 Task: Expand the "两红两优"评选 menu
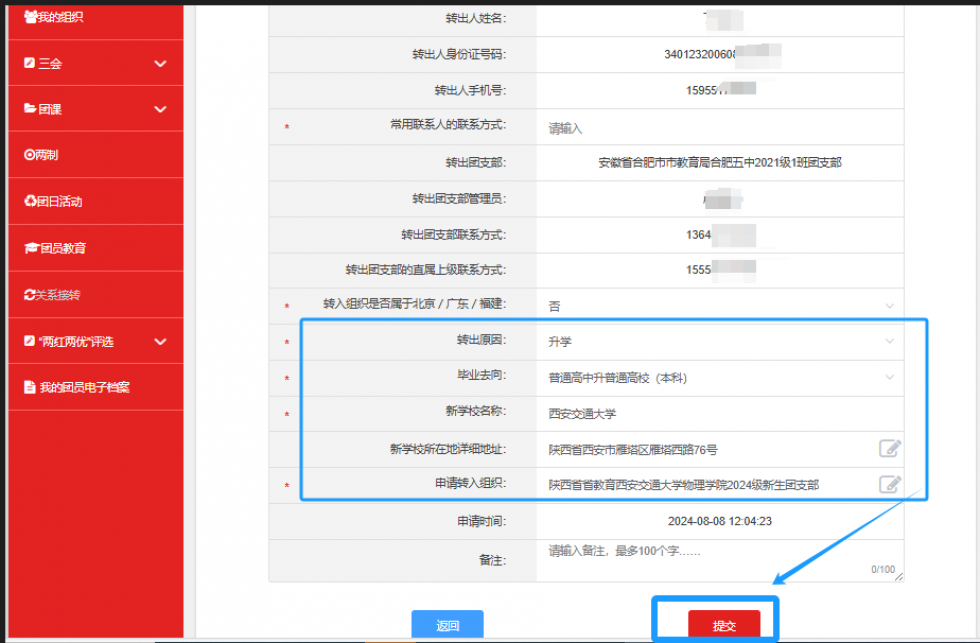(x=95, y=341)
